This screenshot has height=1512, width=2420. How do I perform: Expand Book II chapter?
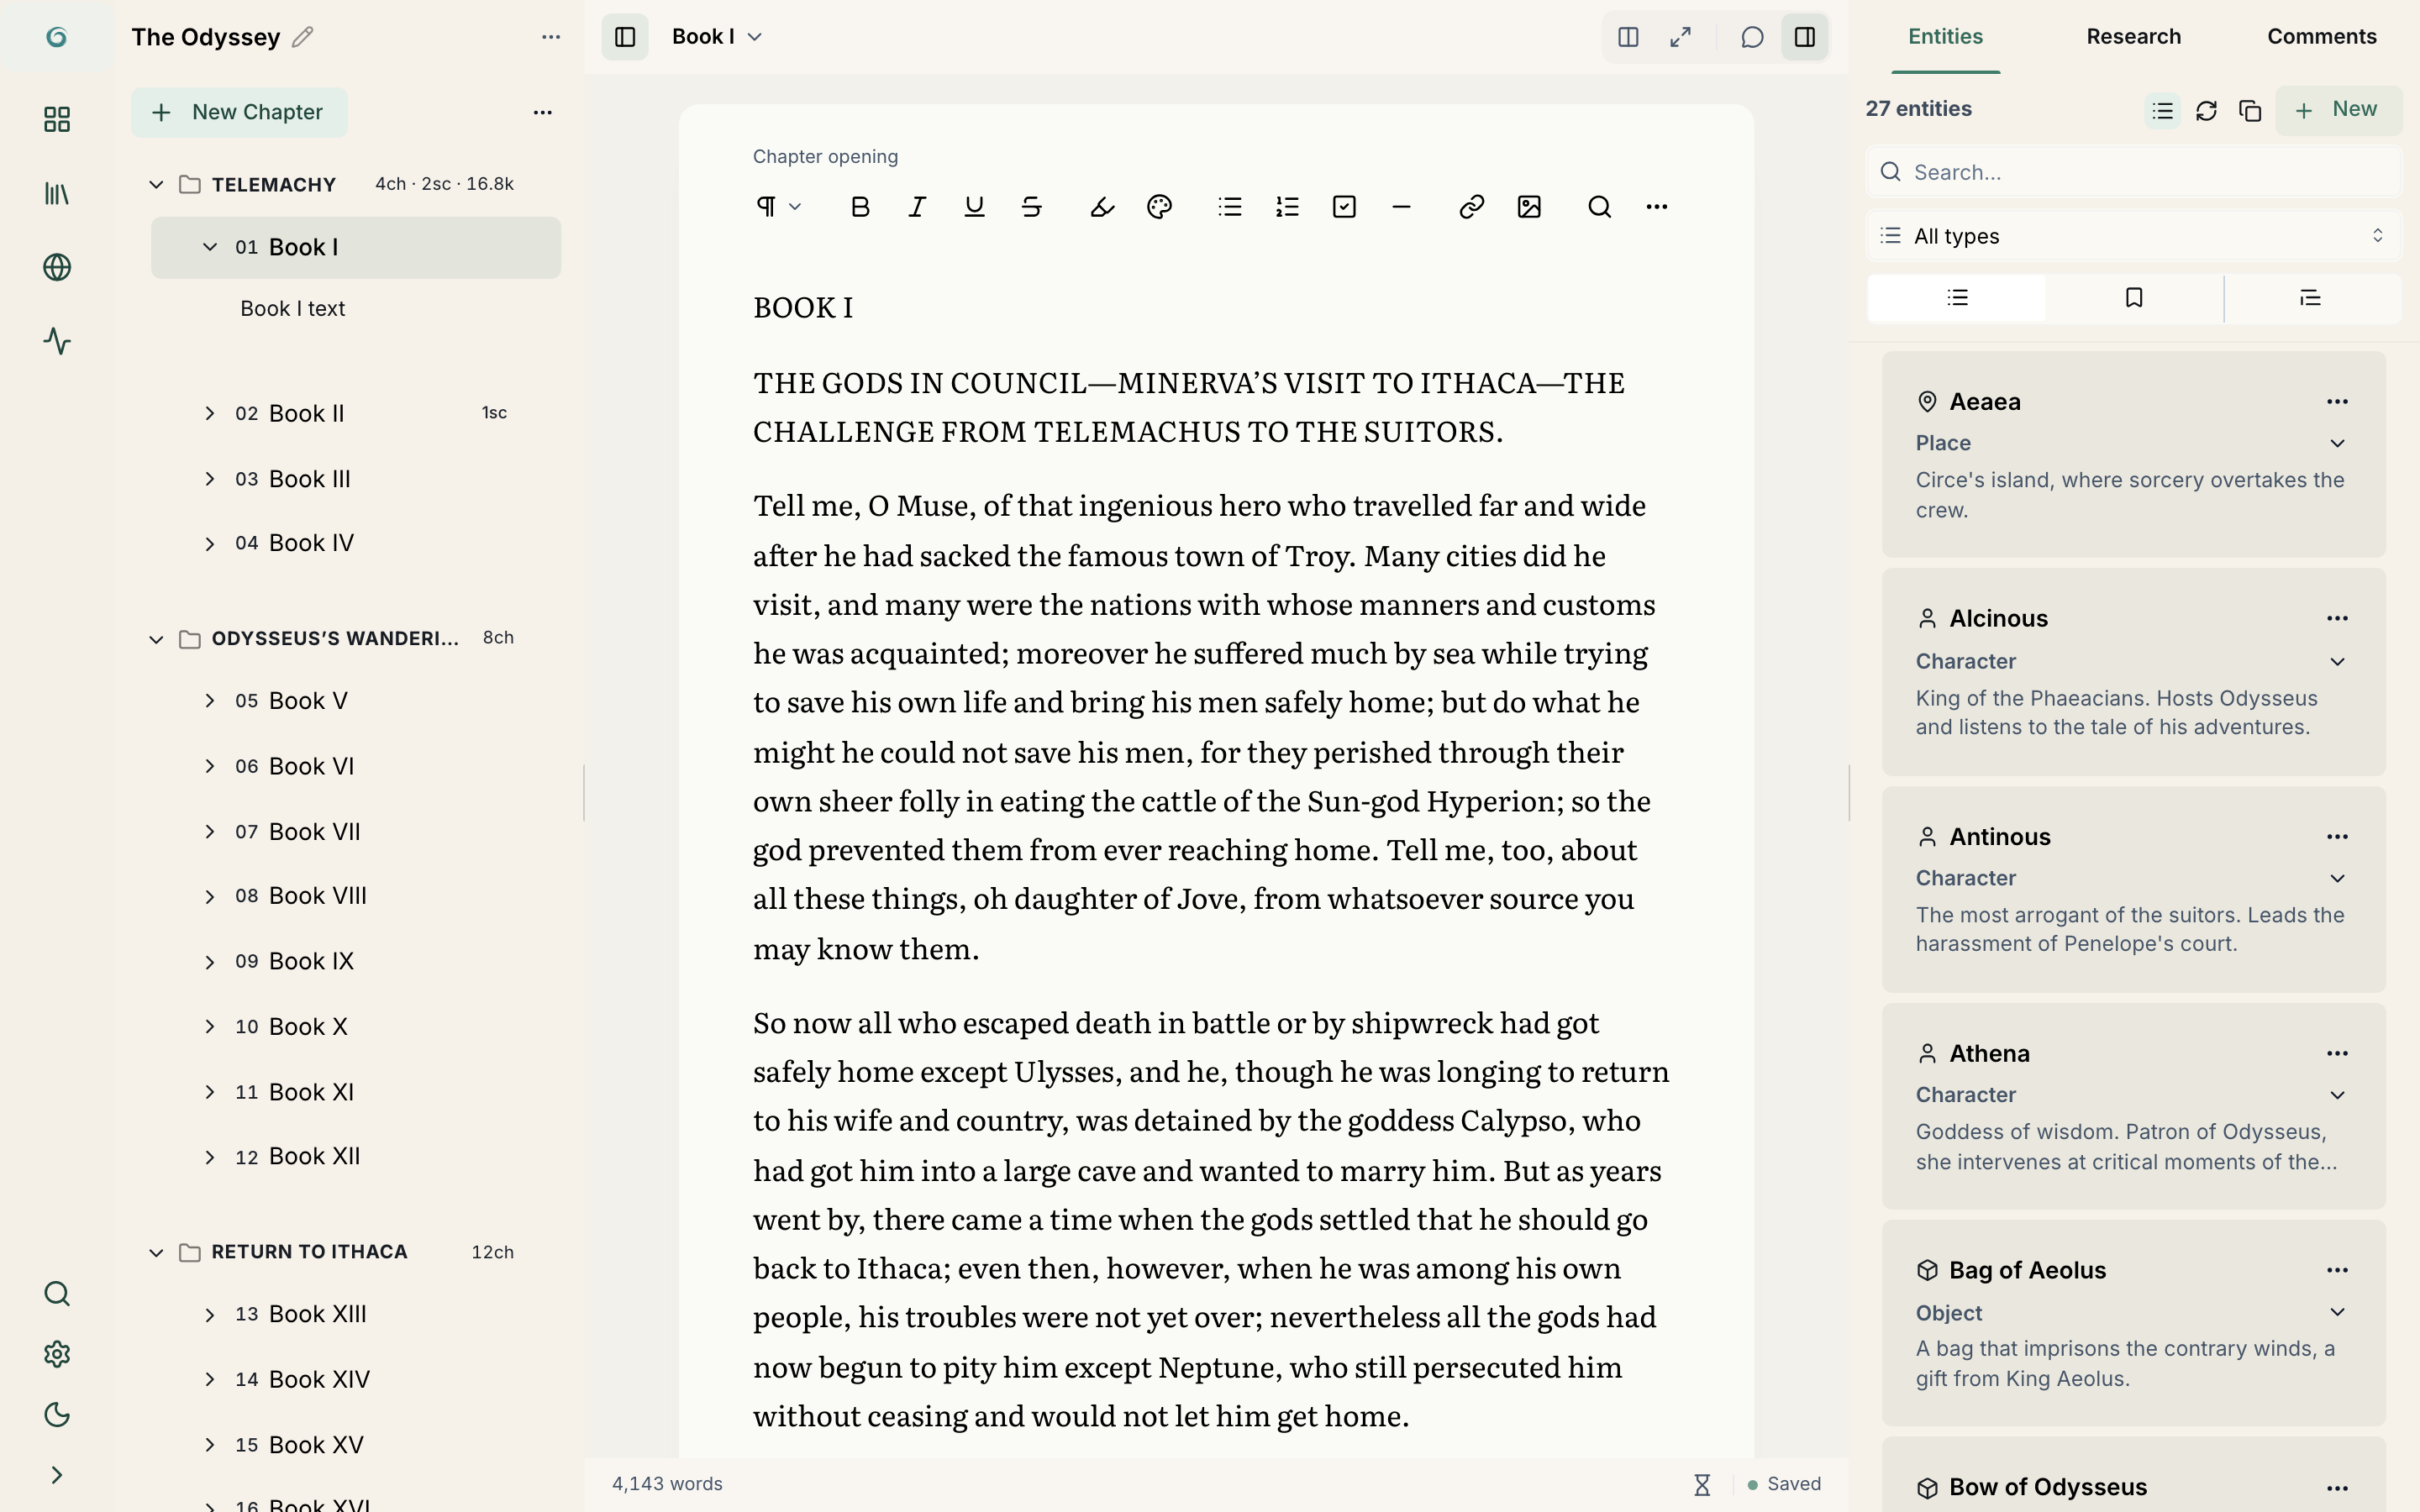click(x=210, y=413)
